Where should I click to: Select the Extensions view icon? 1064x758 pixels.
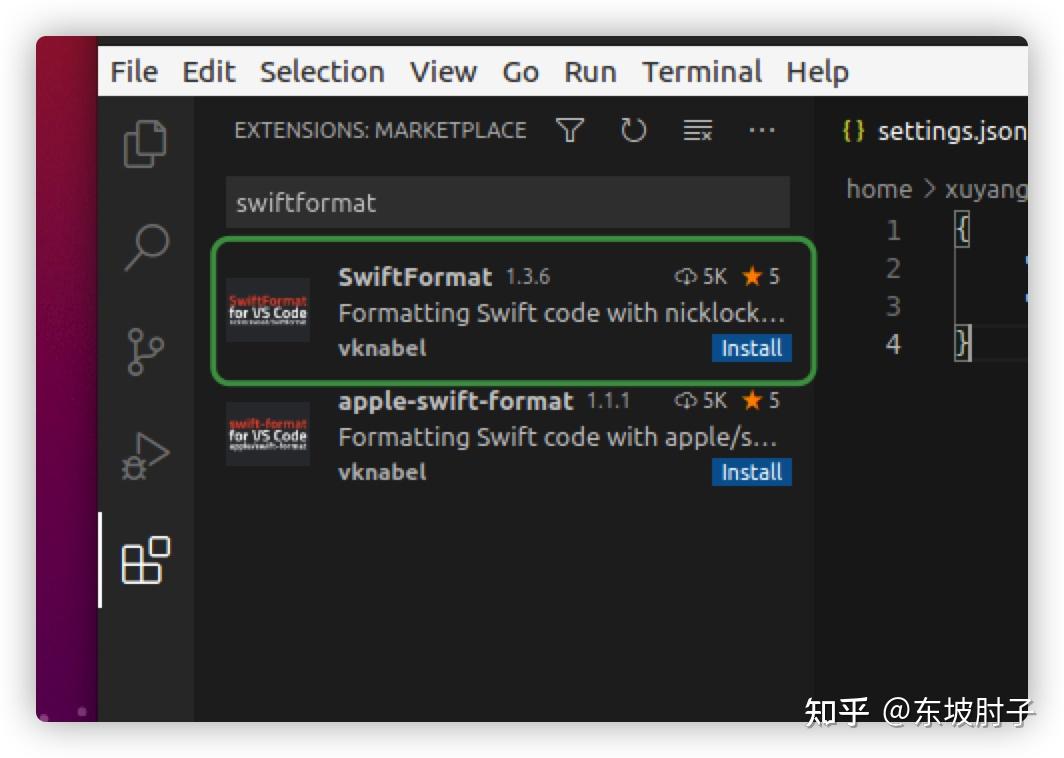[x=145, y=562]
